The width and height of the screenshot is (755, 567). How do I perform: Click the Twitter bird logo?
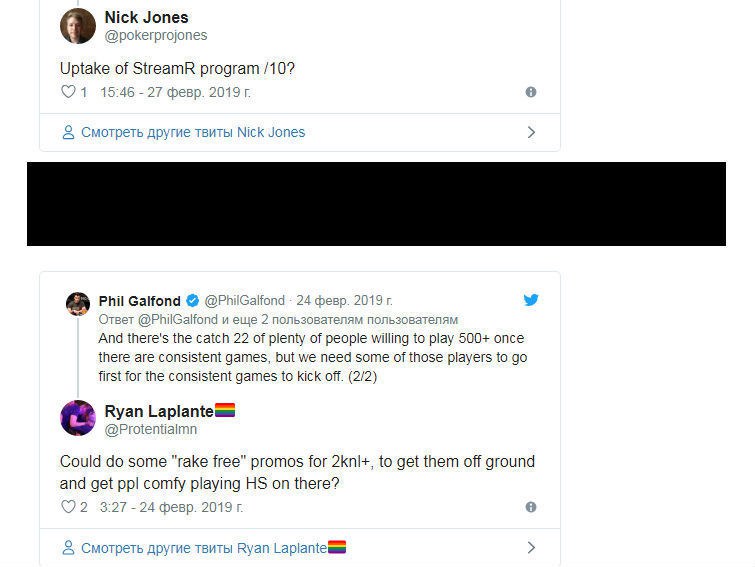click(x=531, y=300)
